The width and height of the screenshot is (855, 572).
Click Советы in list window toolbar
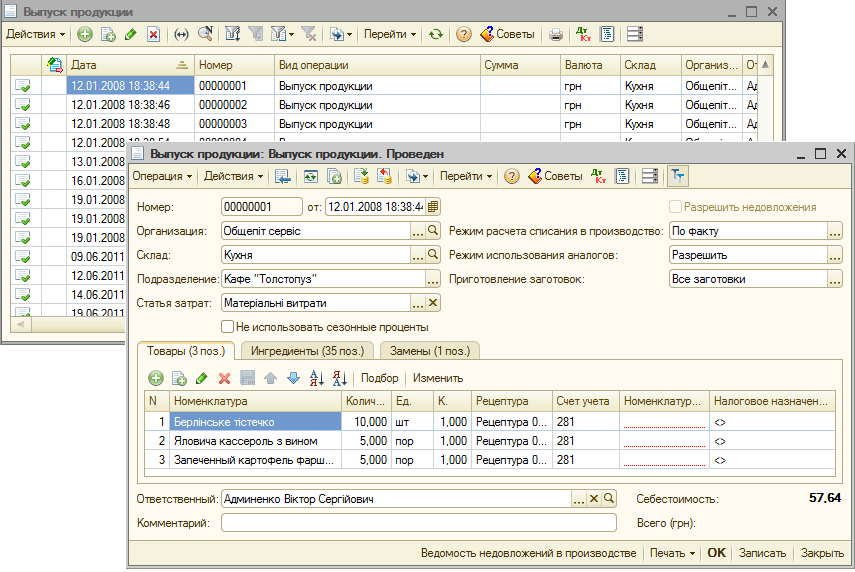click(x=508, y=34)
